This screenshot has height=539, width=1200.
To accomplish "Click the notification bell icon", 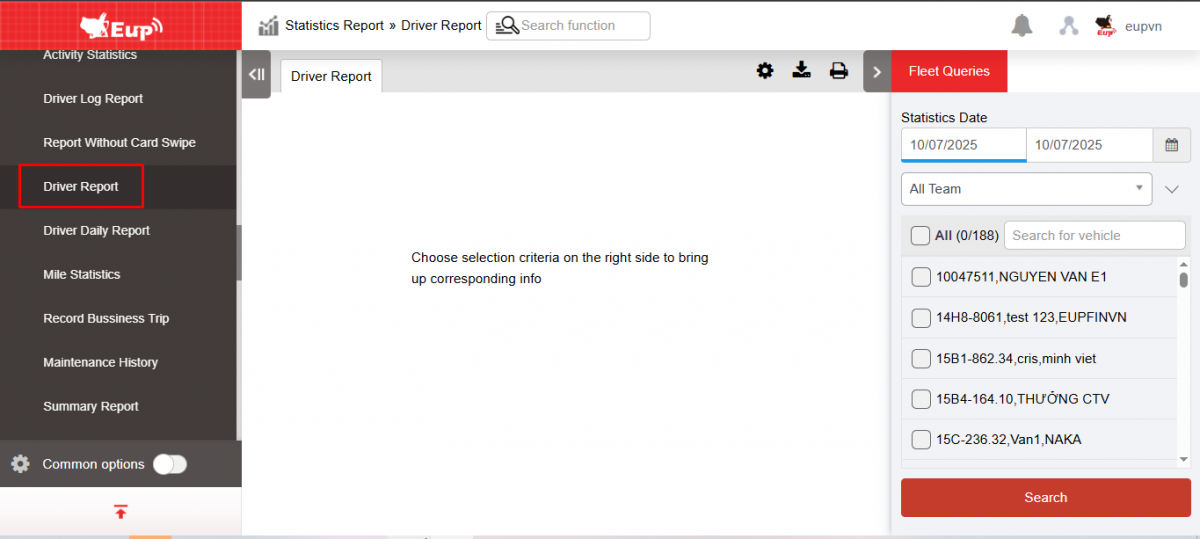I will [1021, 26].
